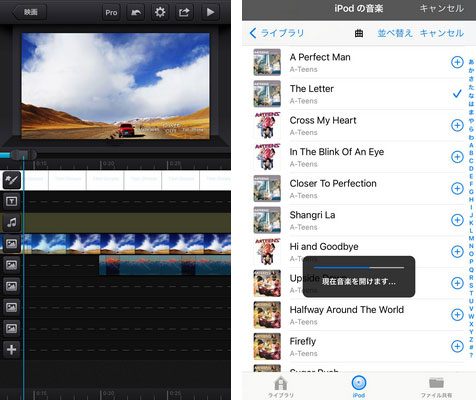Viewport: 476px width, 400px height.
Task: Select song title Cross My Heart
Action: [x=323, y=120]
